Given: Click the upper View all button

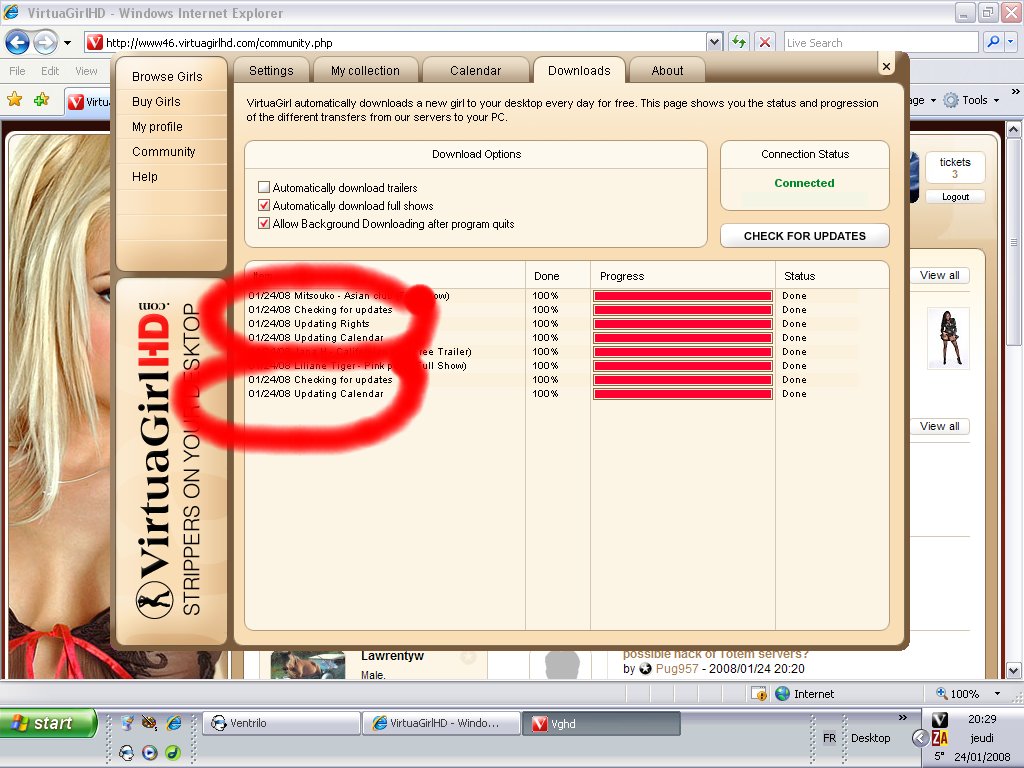Looking at the screenshot, I should [x=940, y=276].
